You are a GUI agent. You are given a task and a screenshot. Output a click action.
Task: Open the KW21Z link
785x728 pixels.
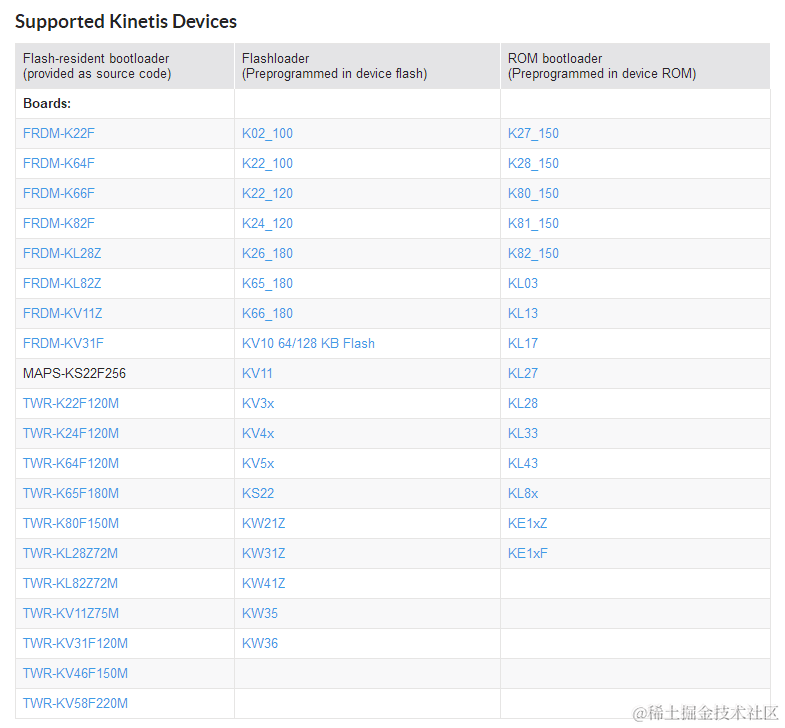[x=263, y=524]
